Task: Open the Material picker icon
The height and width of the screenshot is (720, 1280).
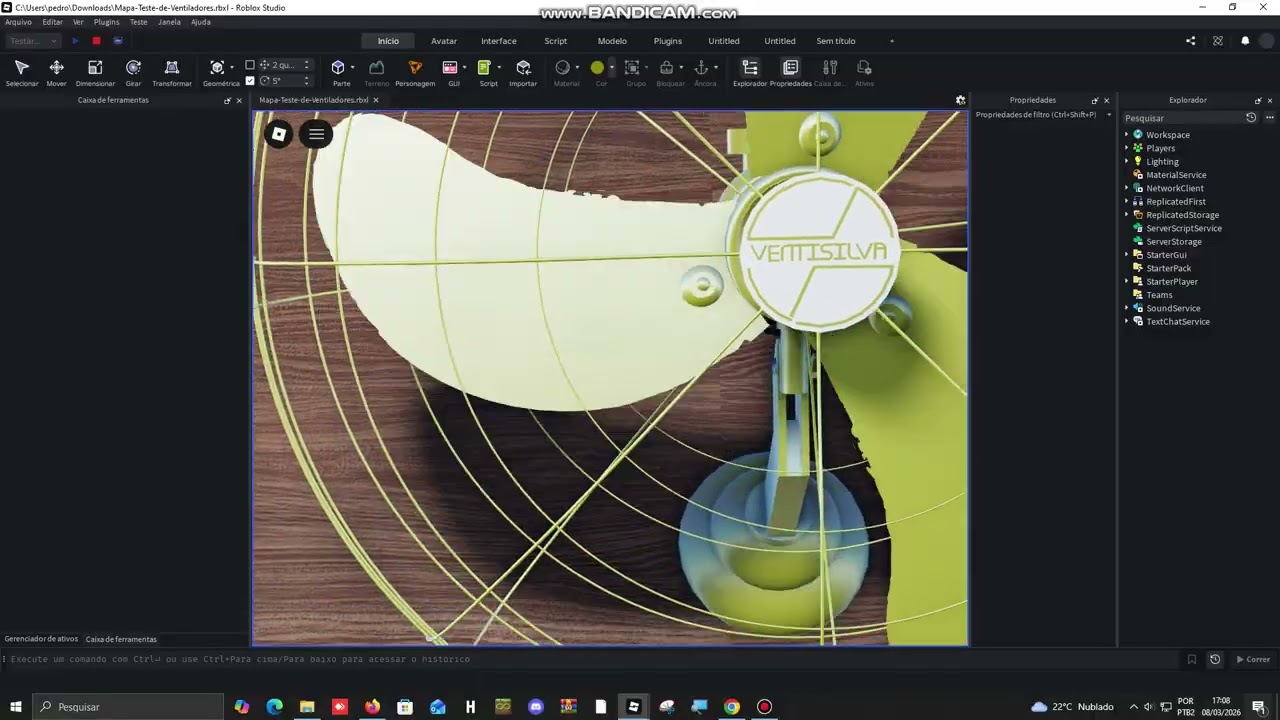Action: 563,68
